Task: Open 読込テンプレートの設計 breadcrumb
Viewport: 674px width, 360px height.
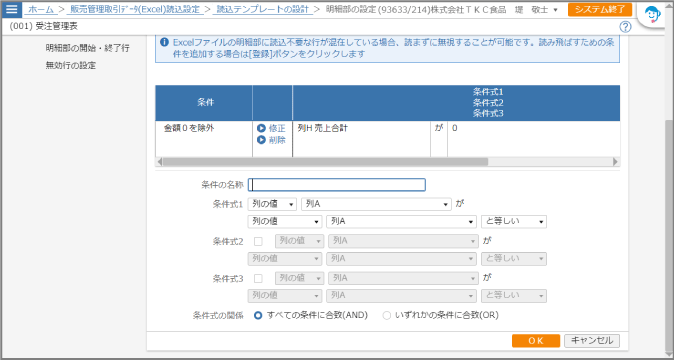Action: [x=263, y=9]
